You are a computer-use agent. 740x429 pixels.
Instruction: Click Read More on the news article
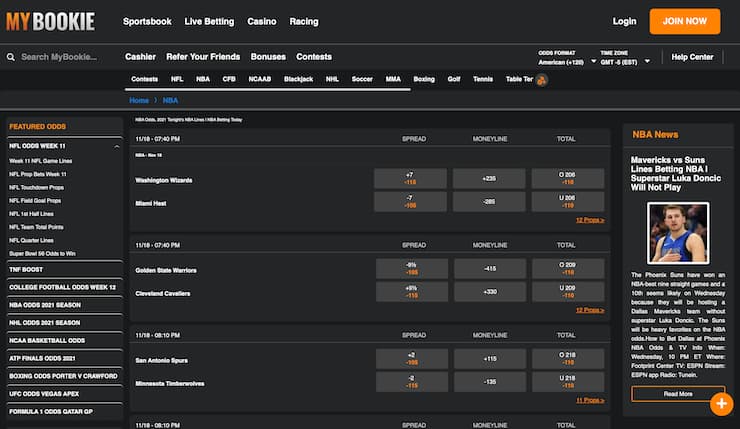pos(677,394)
